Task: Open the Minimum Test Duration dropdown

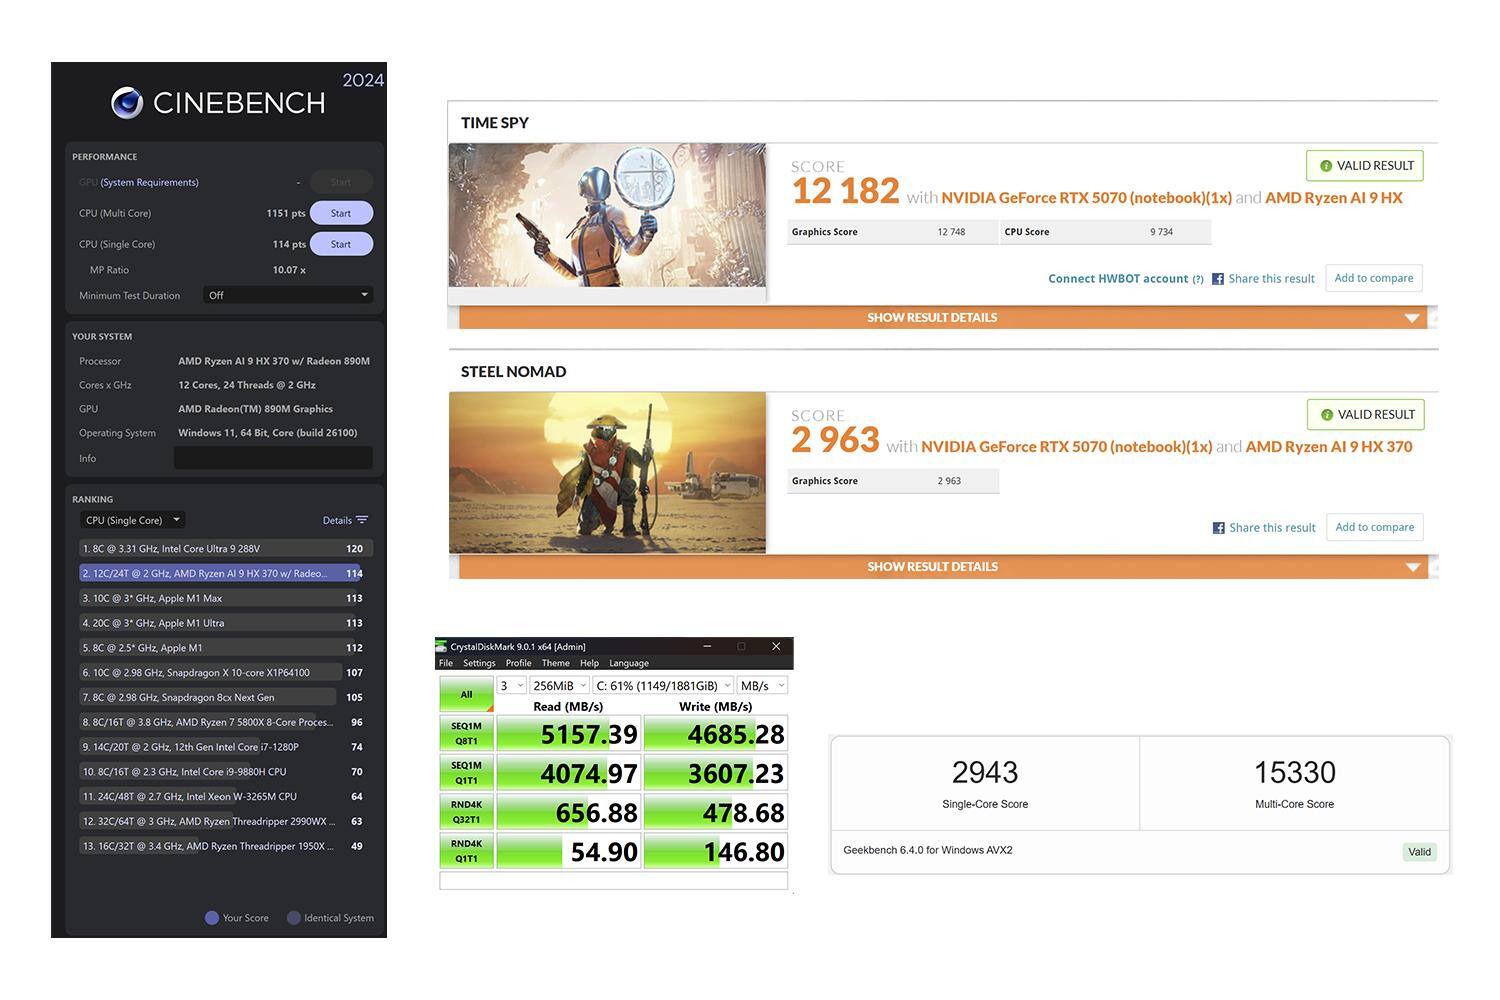Action: pyautogui.click(x=288, y=295)
